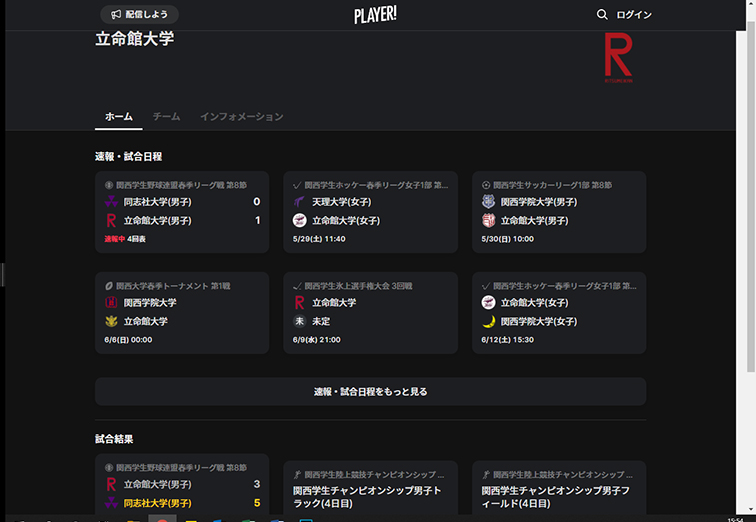Select the ホーム tab
This screenshot has height=522, width=756.
click(x=119, y=117)
